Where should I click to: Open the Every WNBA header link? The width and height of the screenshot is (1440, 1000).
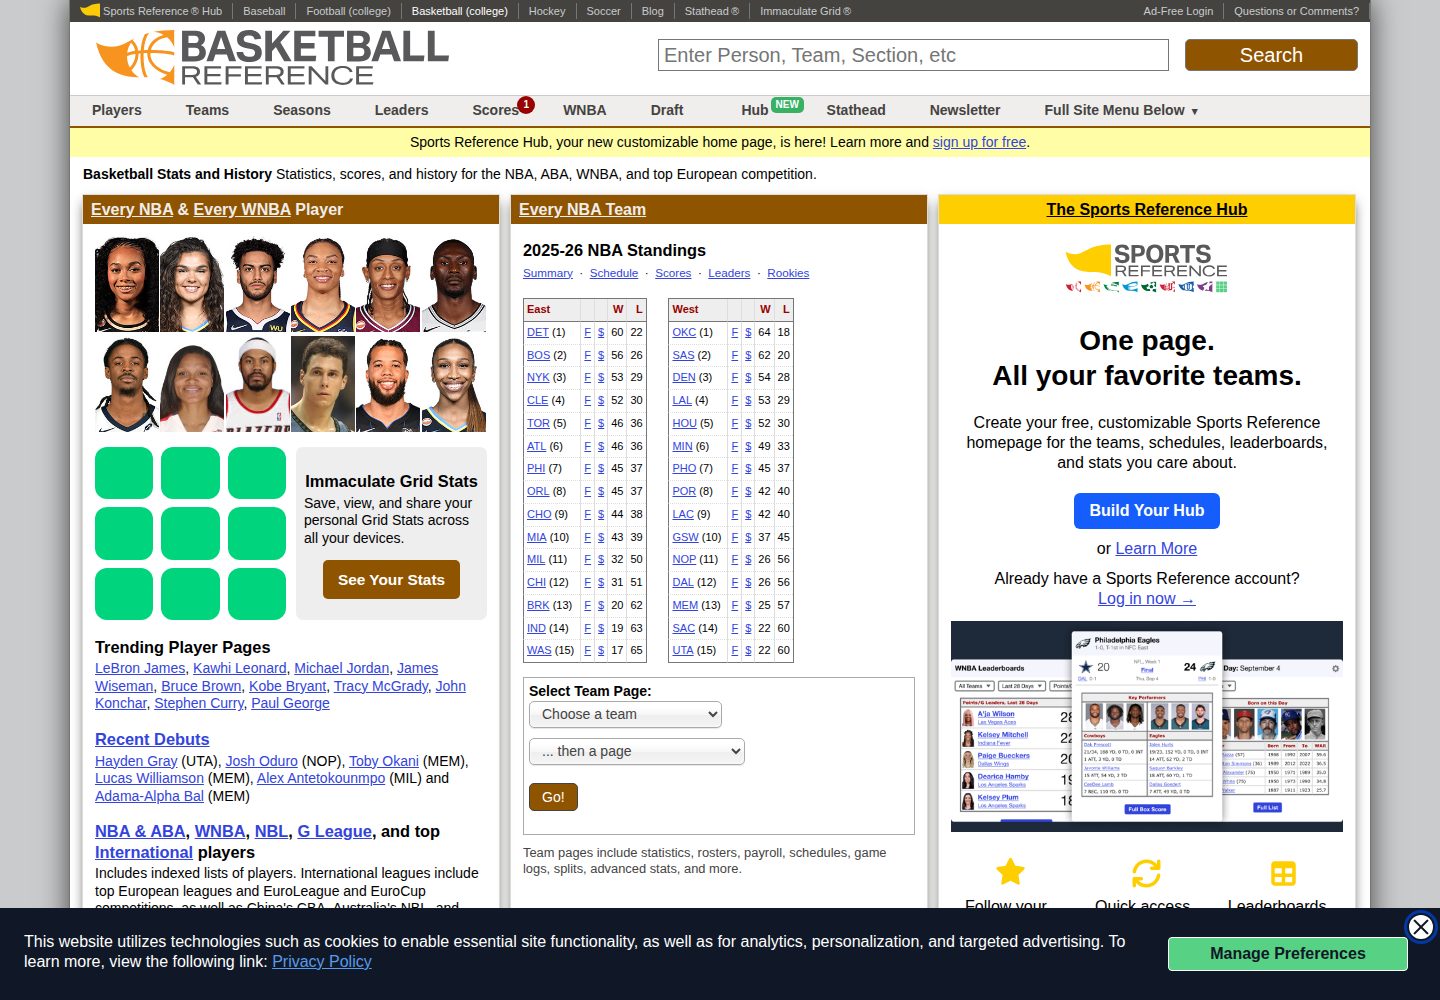tap(242, 209)
